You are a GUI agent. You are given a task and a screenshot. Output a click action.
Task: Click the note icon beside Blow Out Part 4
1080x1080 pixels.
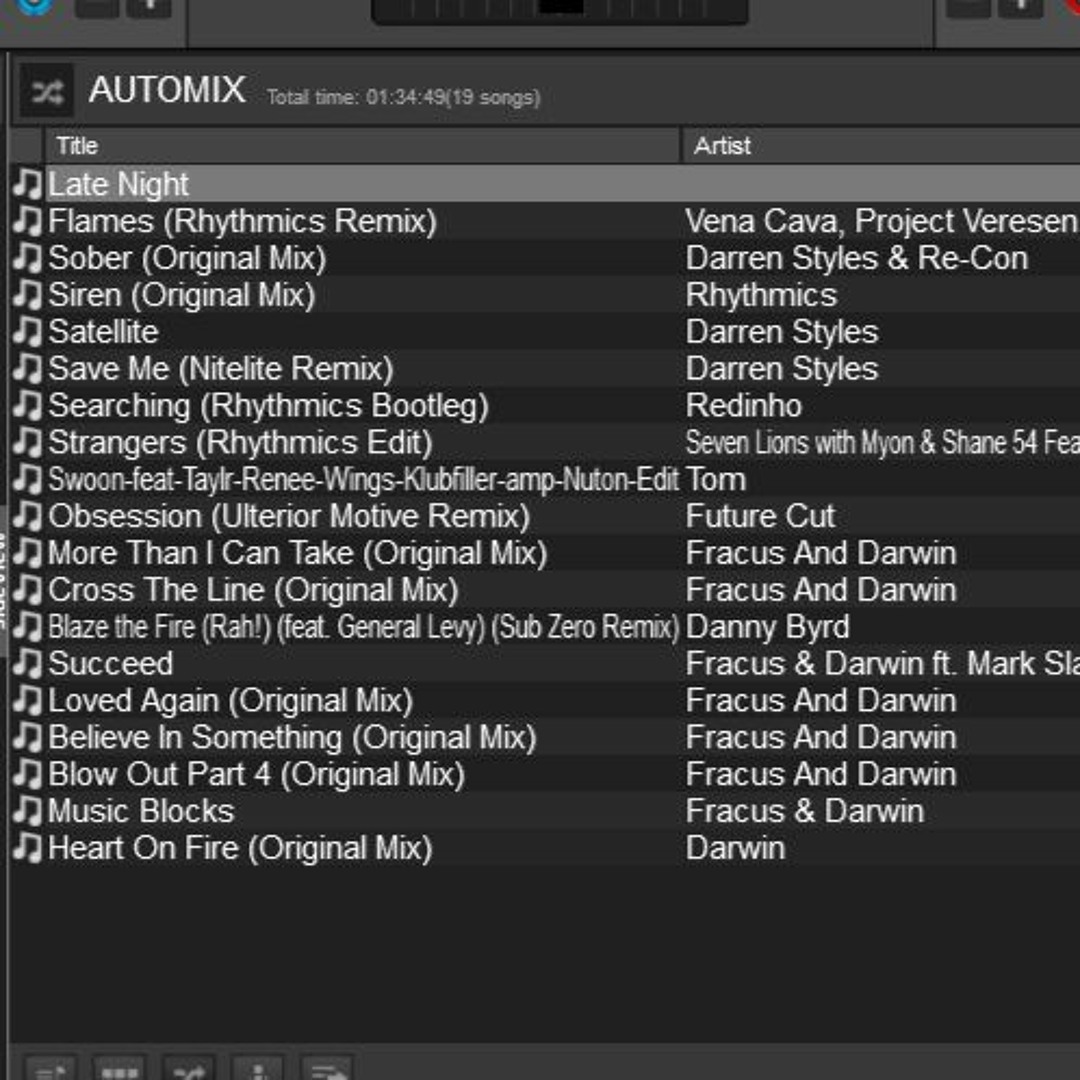point(28,774)
